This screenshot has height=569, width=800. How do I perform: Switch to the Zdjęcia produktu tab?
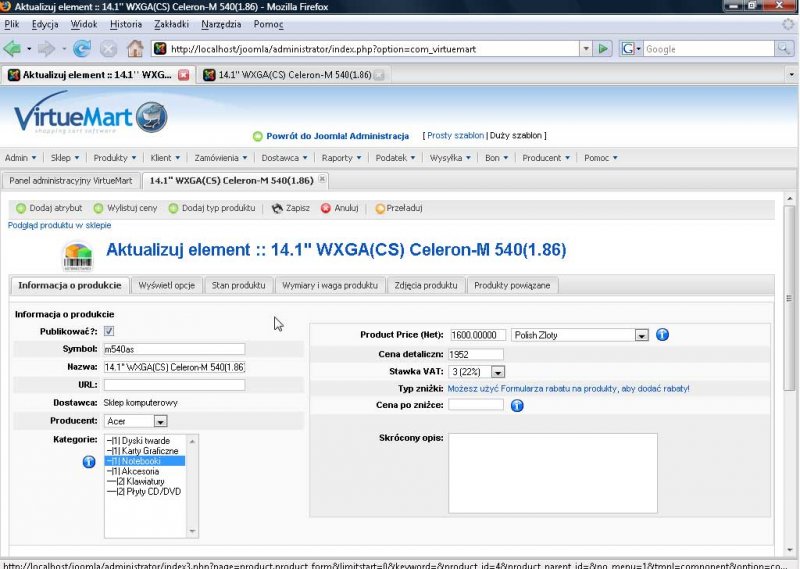click(425, 285)
